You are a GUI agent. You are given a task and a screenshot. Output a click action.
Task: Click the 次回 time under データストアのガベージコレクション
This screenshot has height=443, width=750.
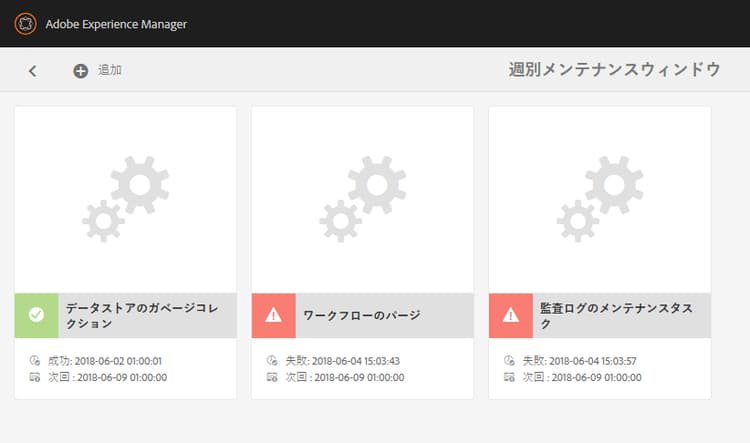(x=108, y=377)
